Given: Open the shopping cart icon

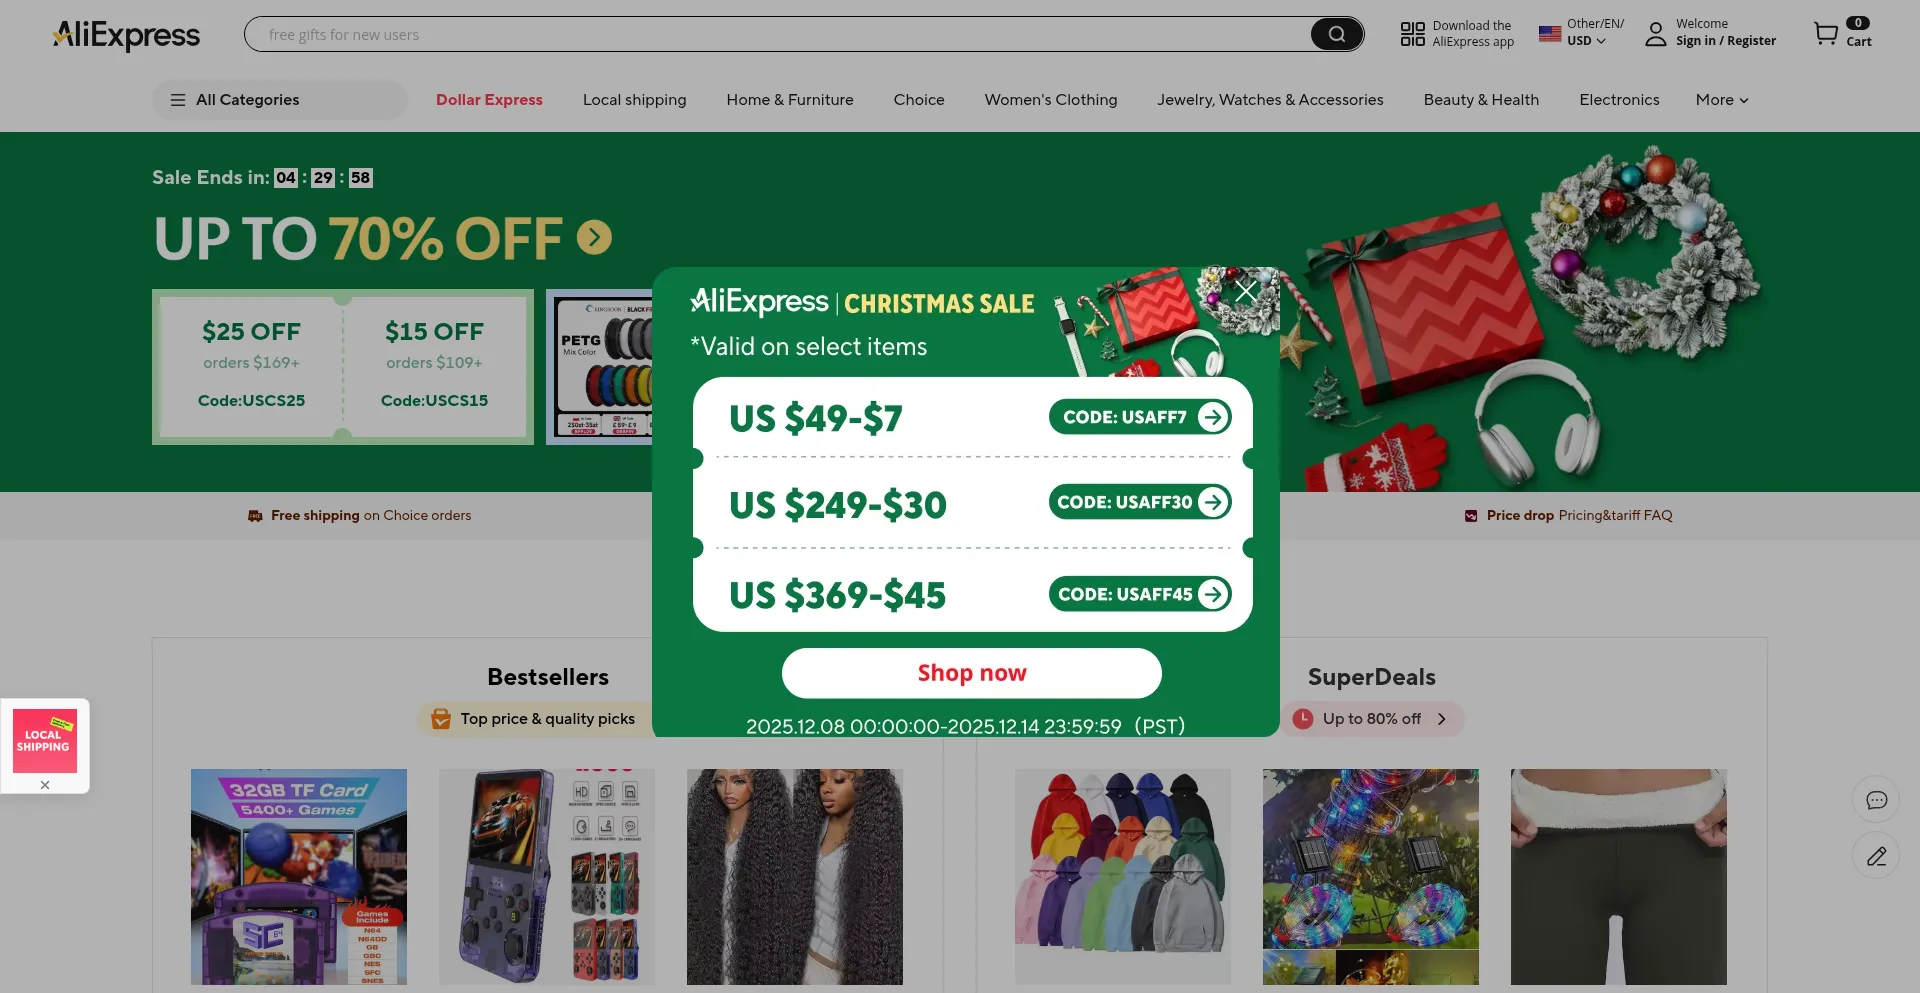Looking at the screenshot, I should (1826, 34).
